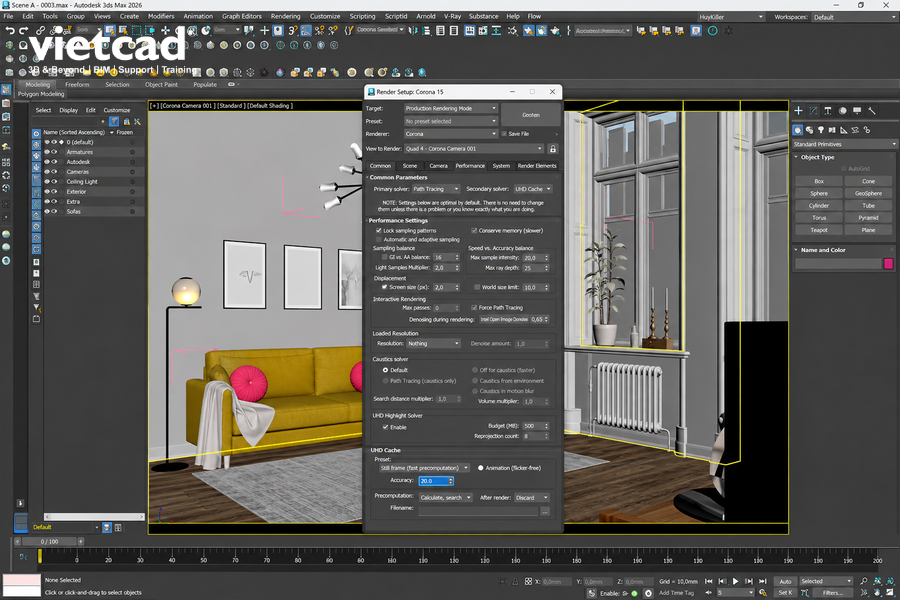Open the Rendering menu in the menu bar
The width and height of the screenshot is (900, 600).
coord(285,16)
